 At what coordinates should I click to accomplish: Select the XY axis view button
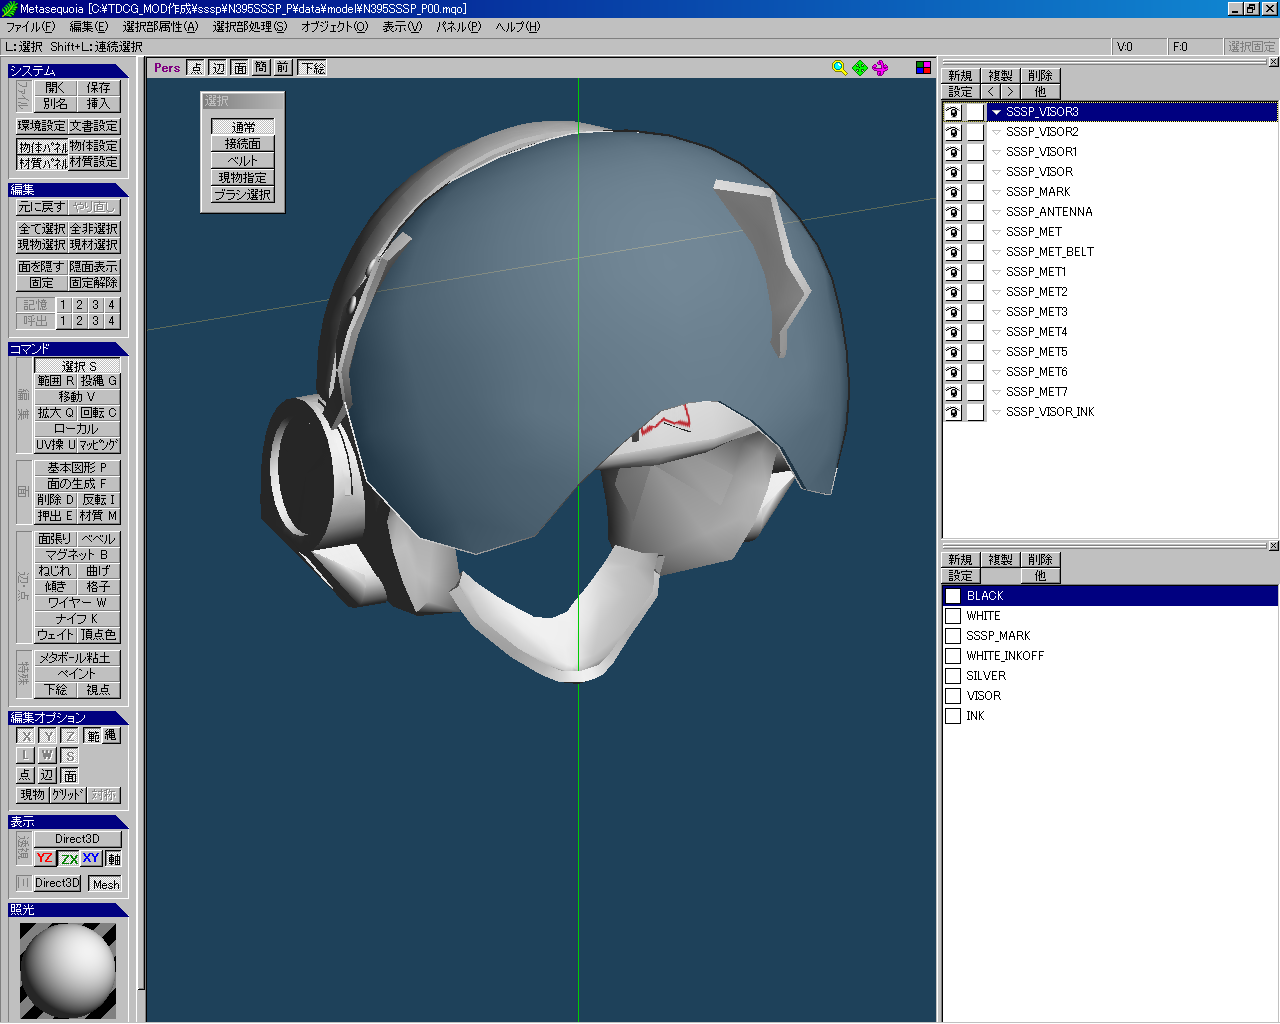91,858
